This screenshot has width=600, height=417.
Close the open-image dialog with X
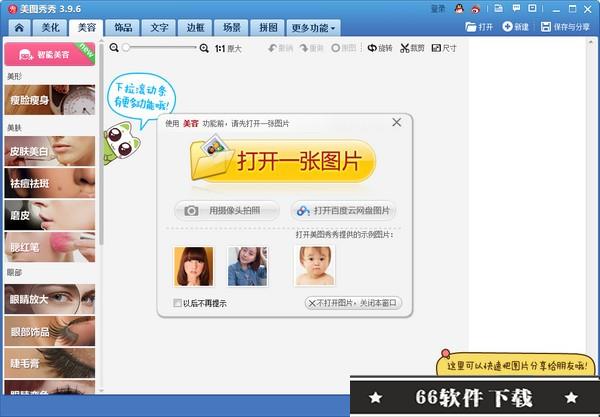tap(397, 122)
